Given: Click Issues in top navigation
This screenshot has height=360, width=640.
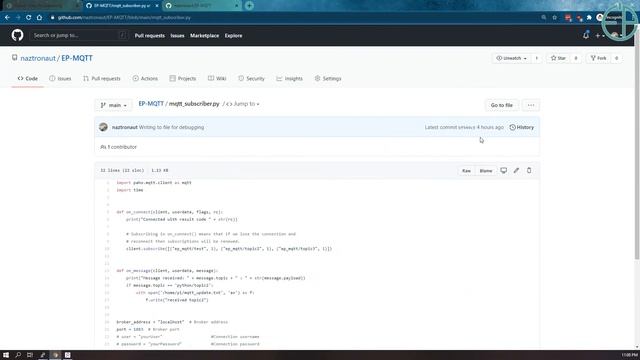Looking at the screenshot, I should coord(177,36).
